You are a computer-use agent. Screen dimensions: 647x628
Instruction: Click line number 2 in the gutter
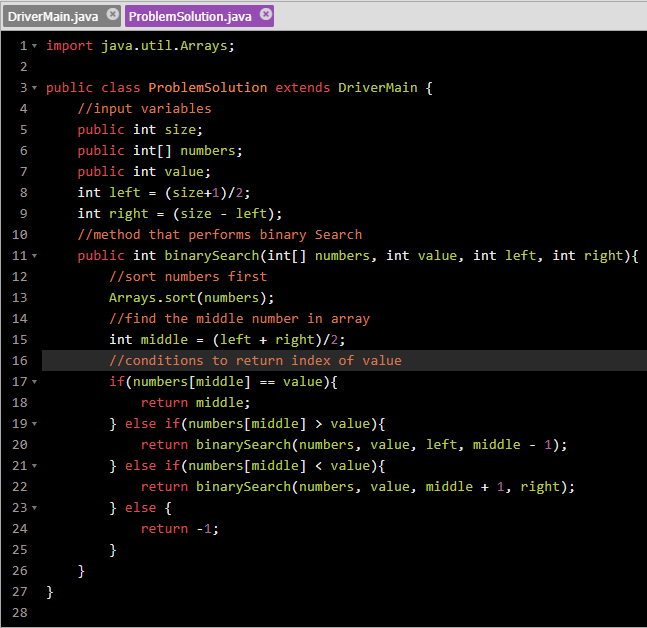(x=24, y=67)
